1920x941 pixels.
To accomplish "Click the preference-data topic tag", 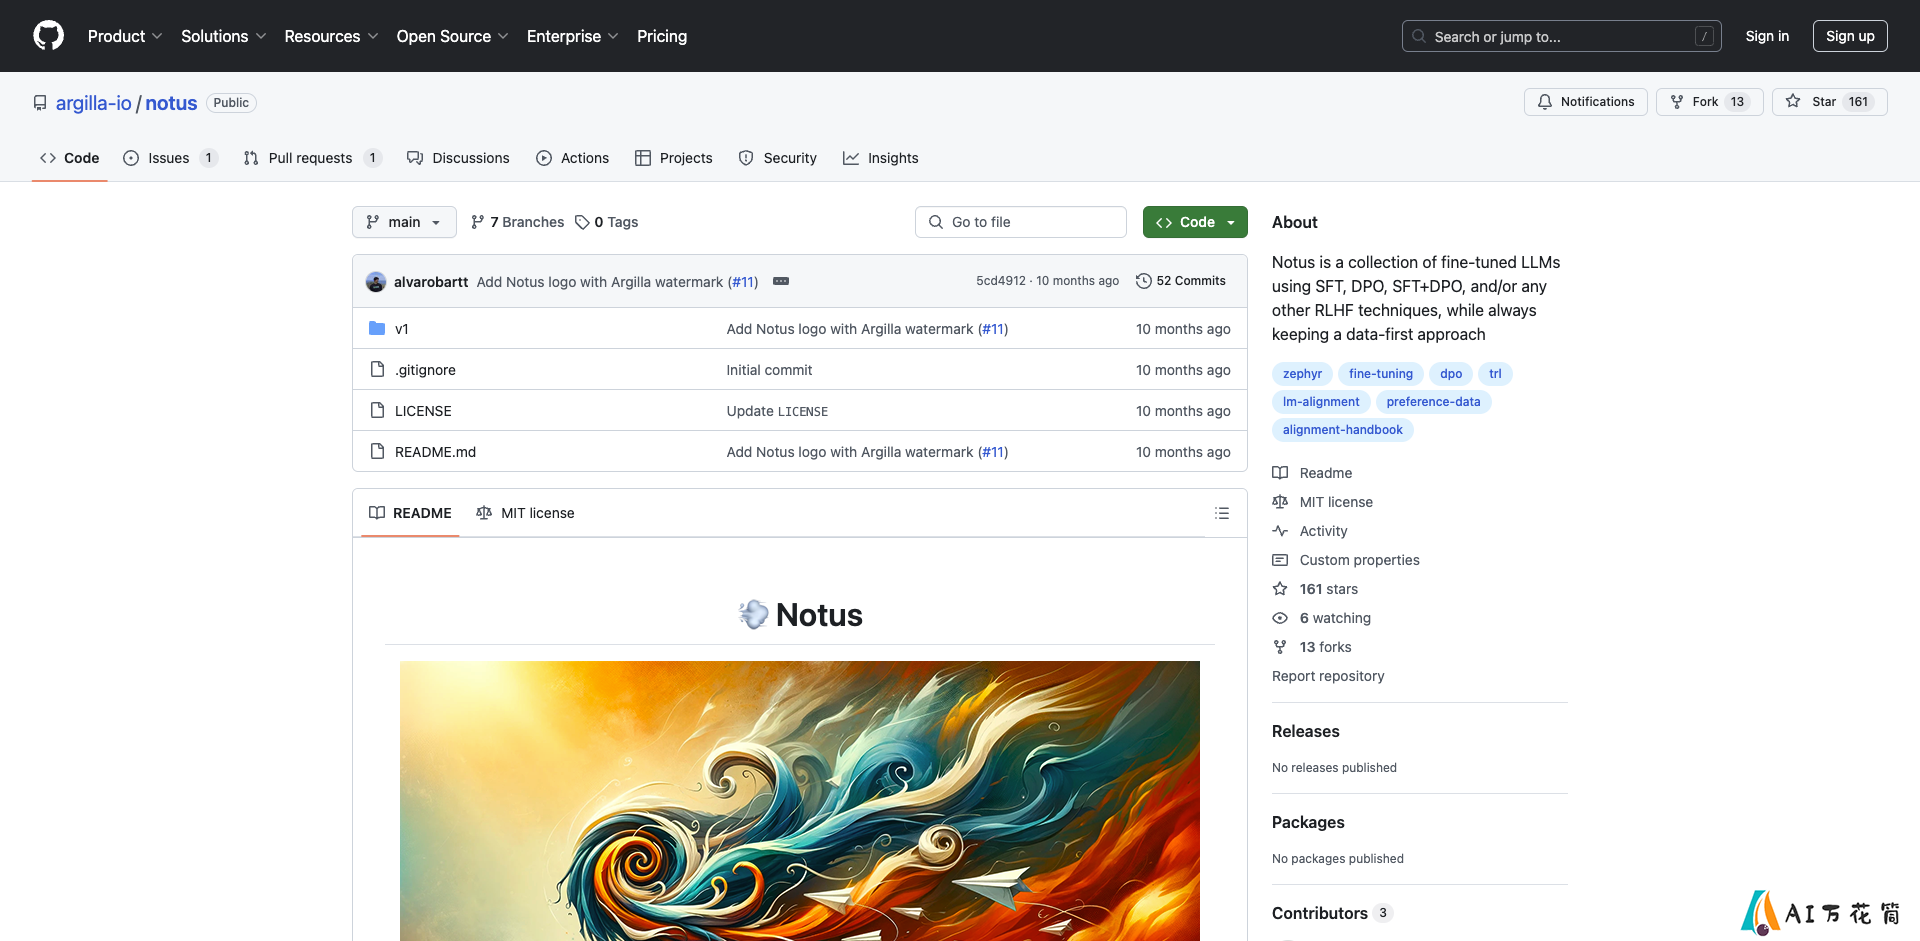I will pos(1433,402).
